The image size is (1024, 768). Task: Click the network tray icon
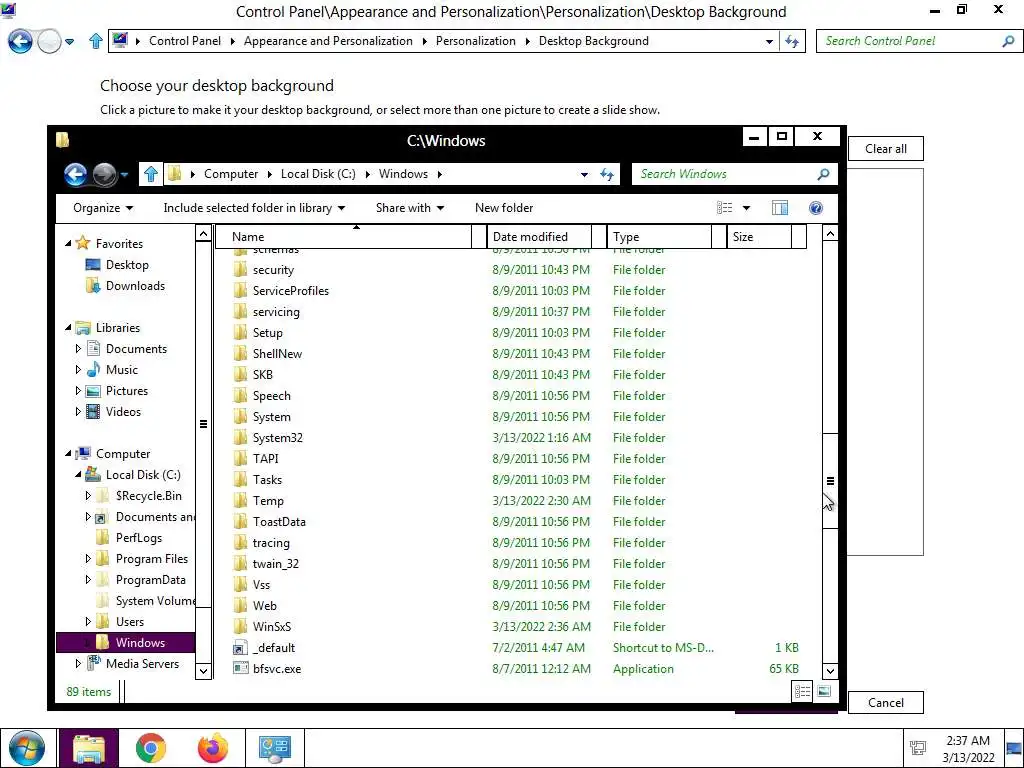918,748
